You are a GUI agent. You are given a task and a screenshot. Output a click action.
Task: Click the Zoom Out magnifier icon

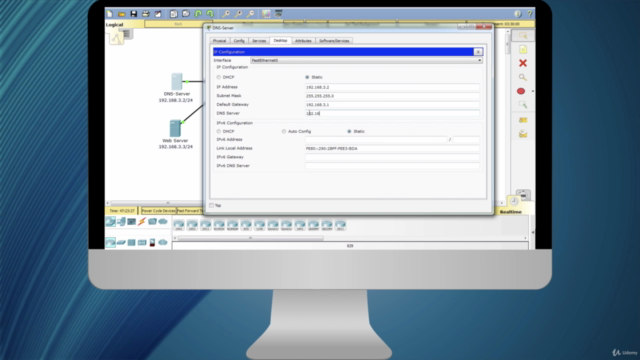pos(250,14)
